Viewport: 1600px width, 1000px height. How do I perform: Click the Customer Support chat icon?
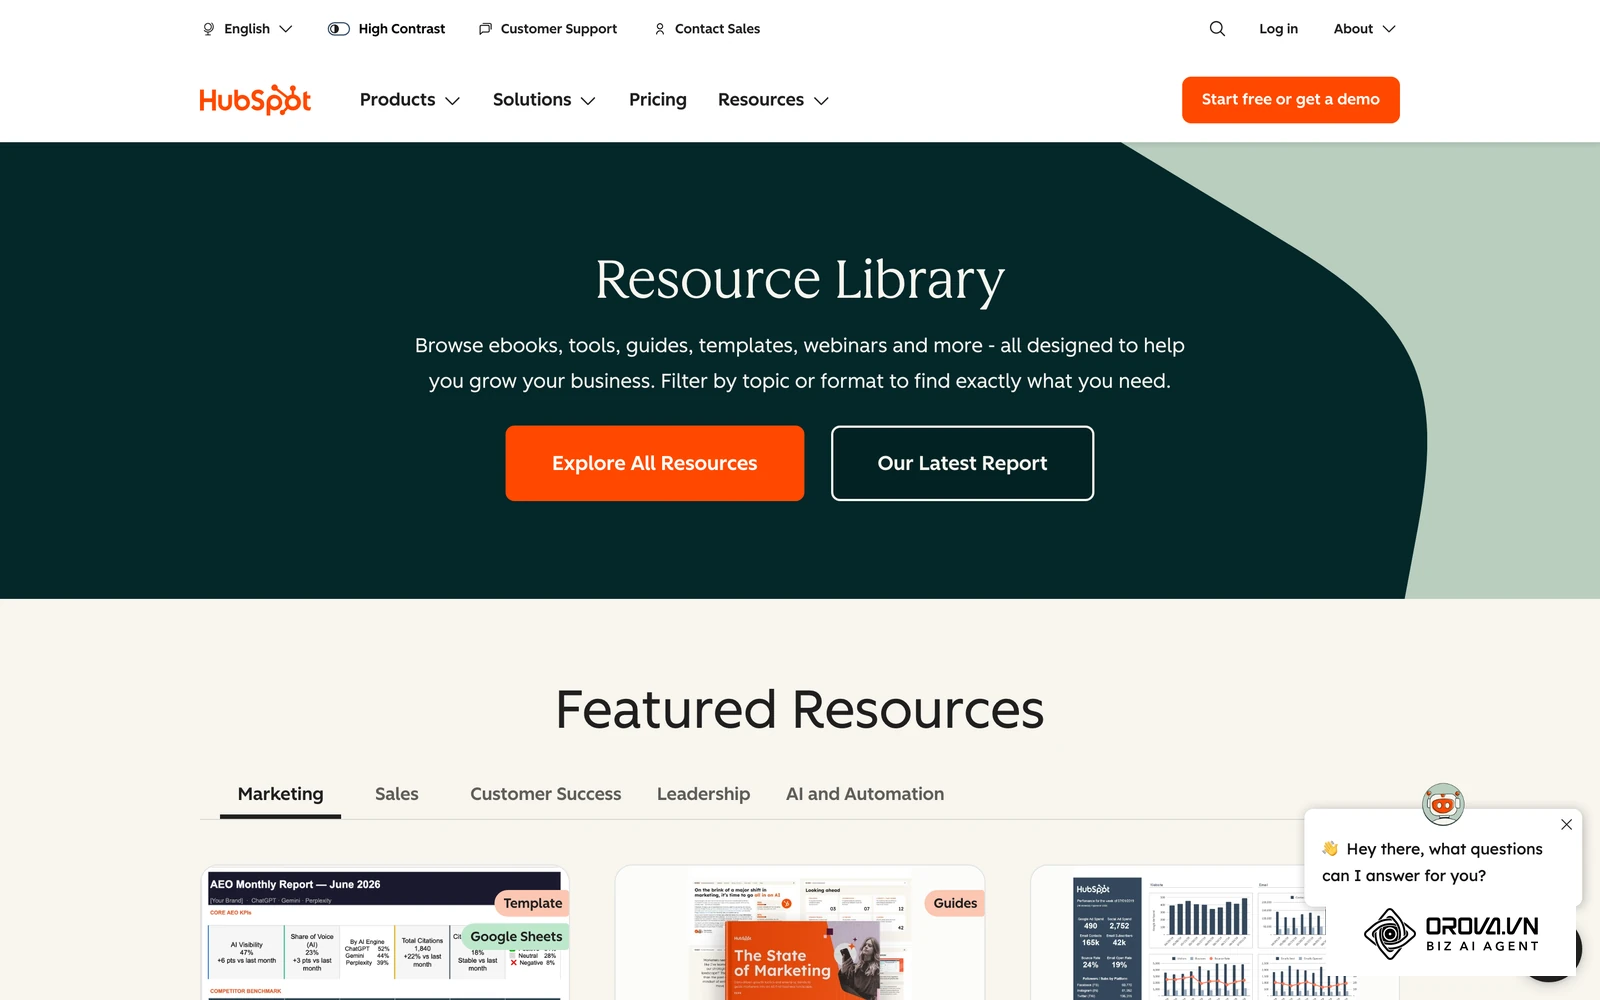tap(485, 29)
